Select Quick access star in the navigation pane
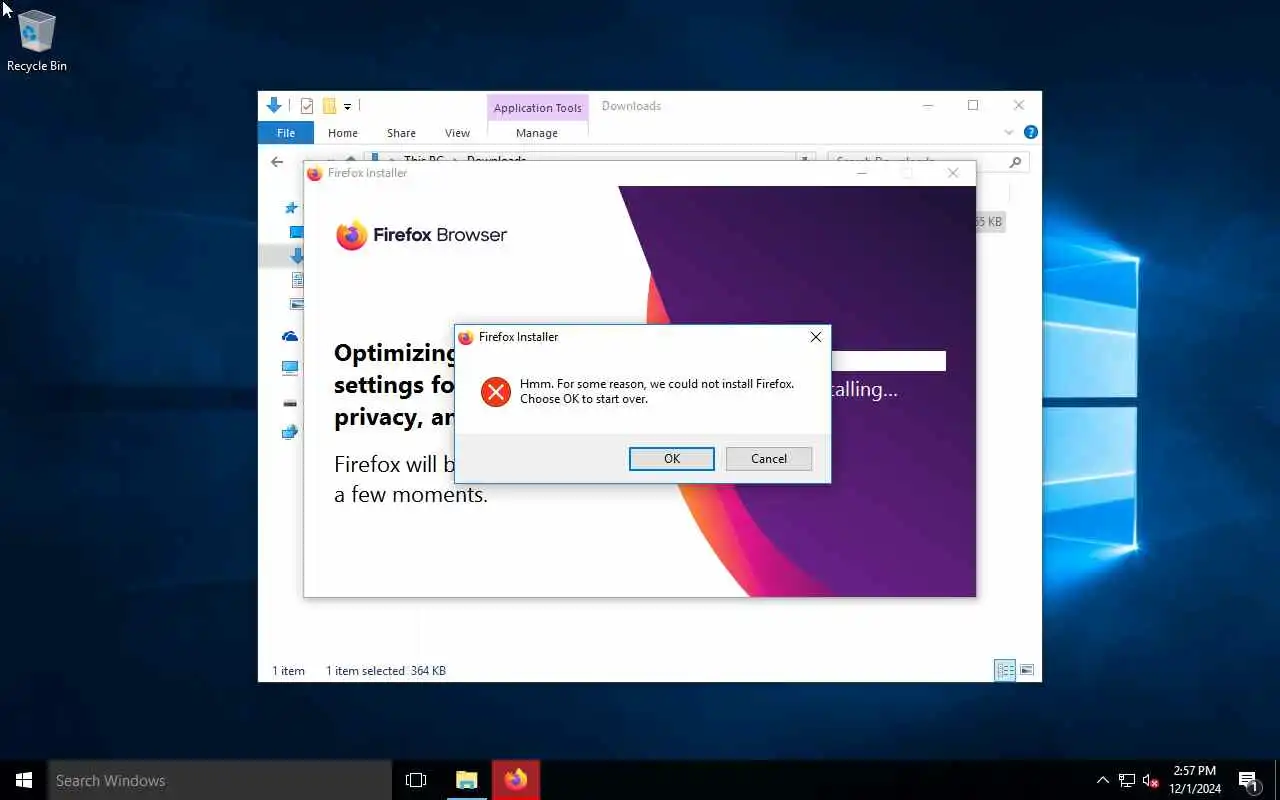The width and height of the screenshot is (1280, 800). [x=291, y=208]
